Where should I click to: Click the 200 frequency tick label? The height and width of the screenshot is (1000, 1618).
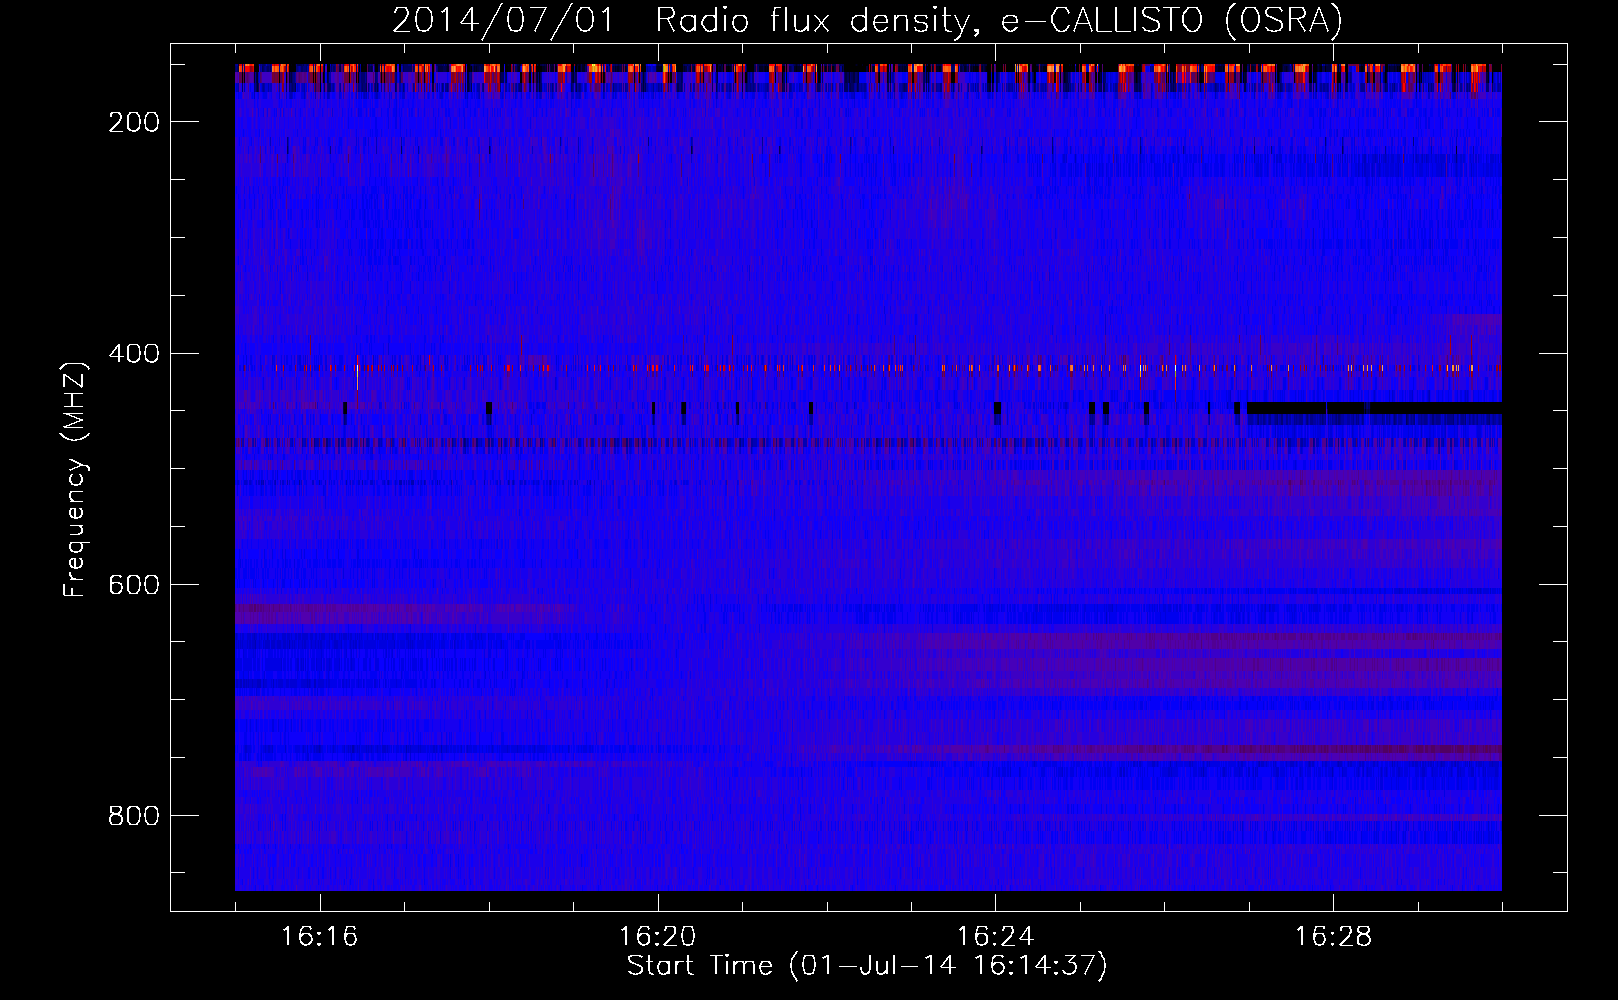click(133, 122)
